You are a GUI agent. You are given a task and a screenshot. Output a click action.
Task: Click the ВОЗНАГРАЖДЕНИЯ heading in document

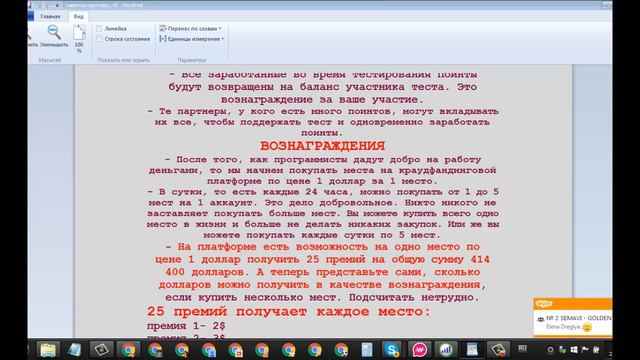(322, 146)
